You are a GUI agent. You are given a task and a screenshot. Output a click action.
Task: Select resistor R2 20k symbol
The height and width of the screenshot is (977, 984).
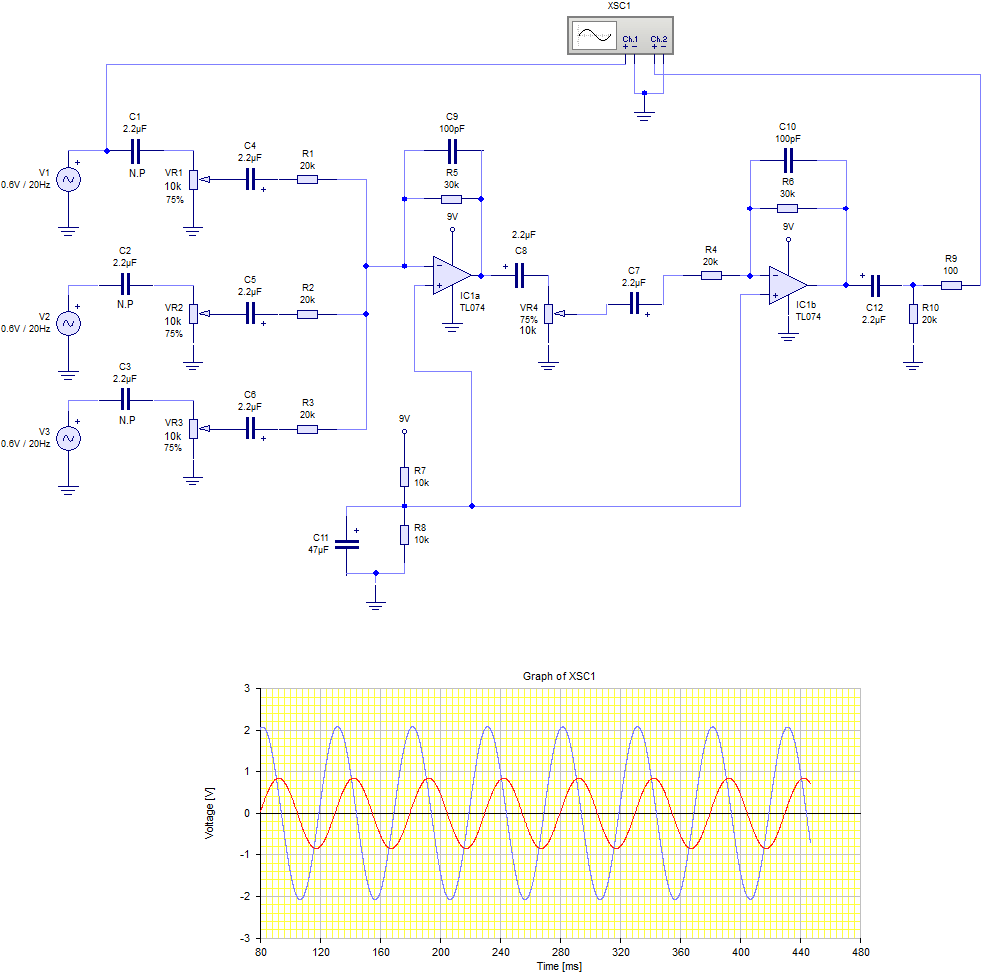(308, 314)
